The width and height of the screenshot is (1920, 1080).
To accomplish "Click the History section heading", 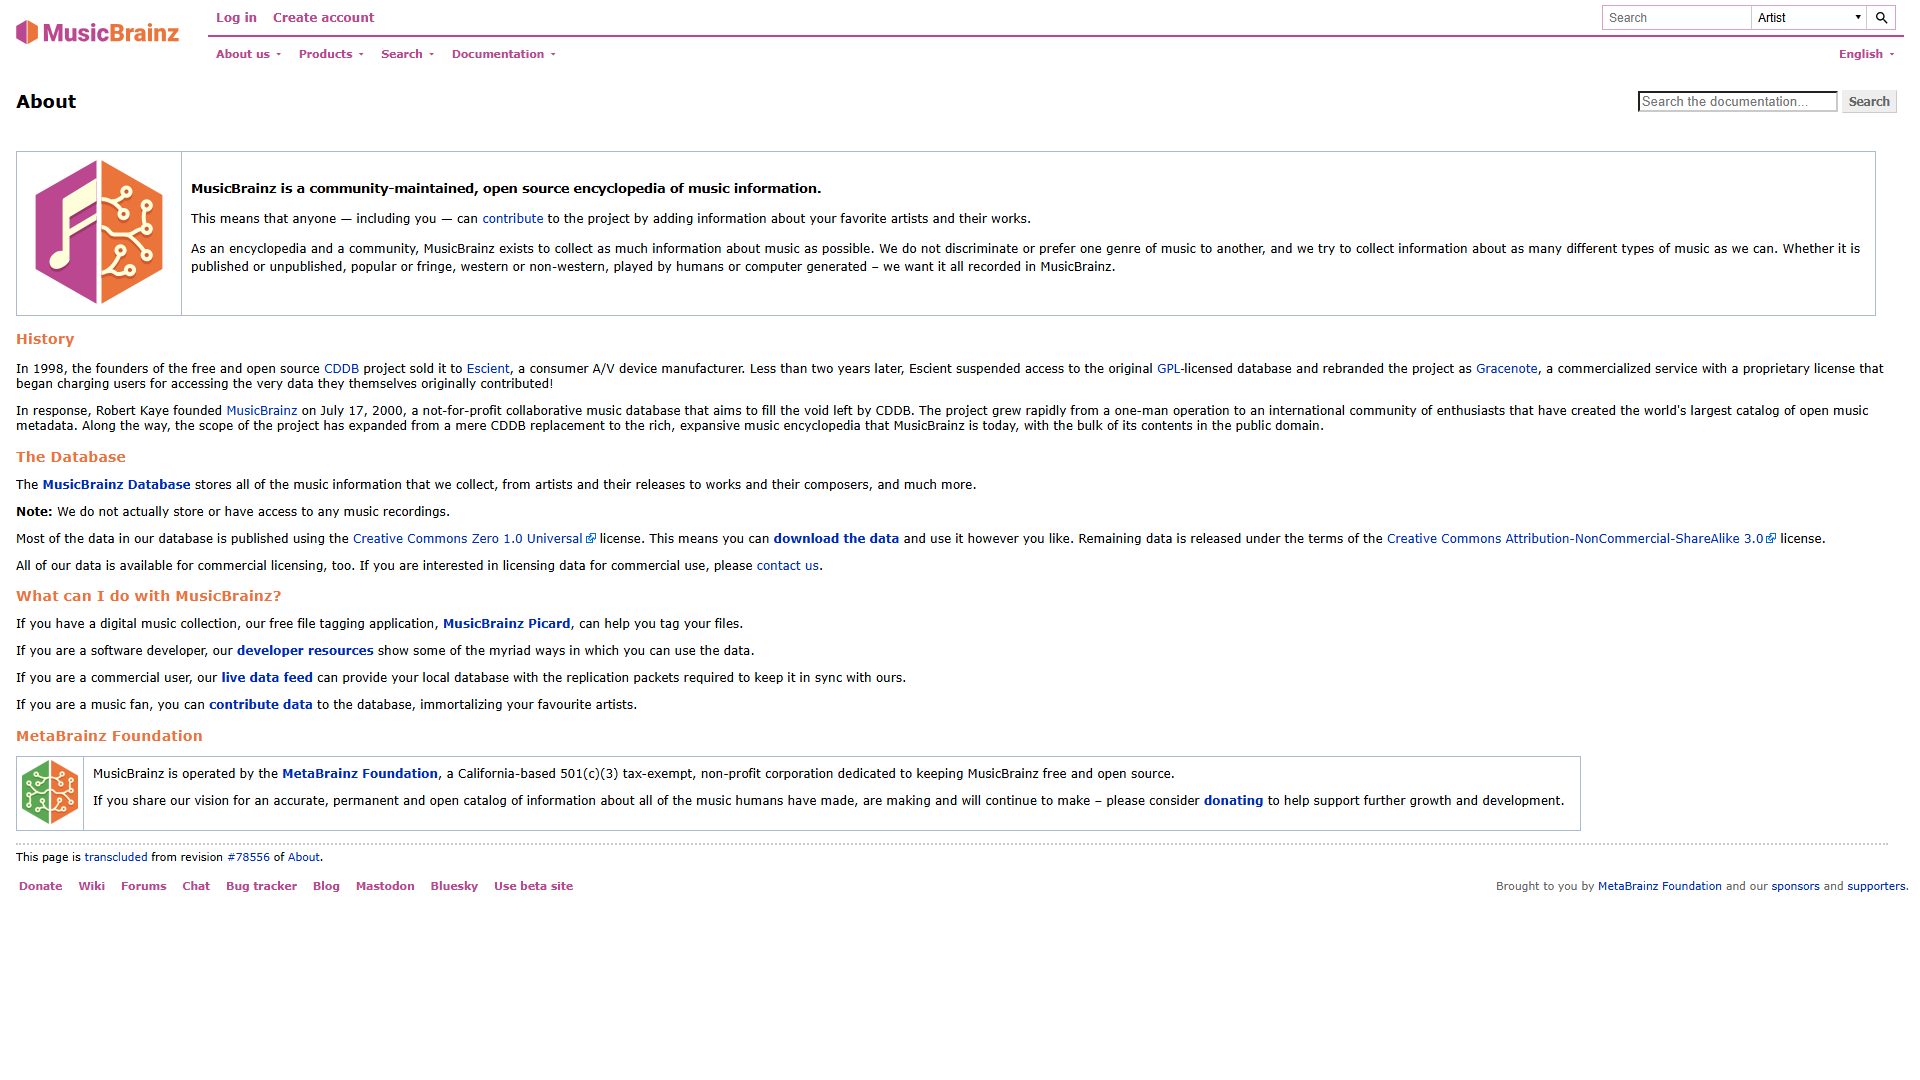I will coord(45,340).
